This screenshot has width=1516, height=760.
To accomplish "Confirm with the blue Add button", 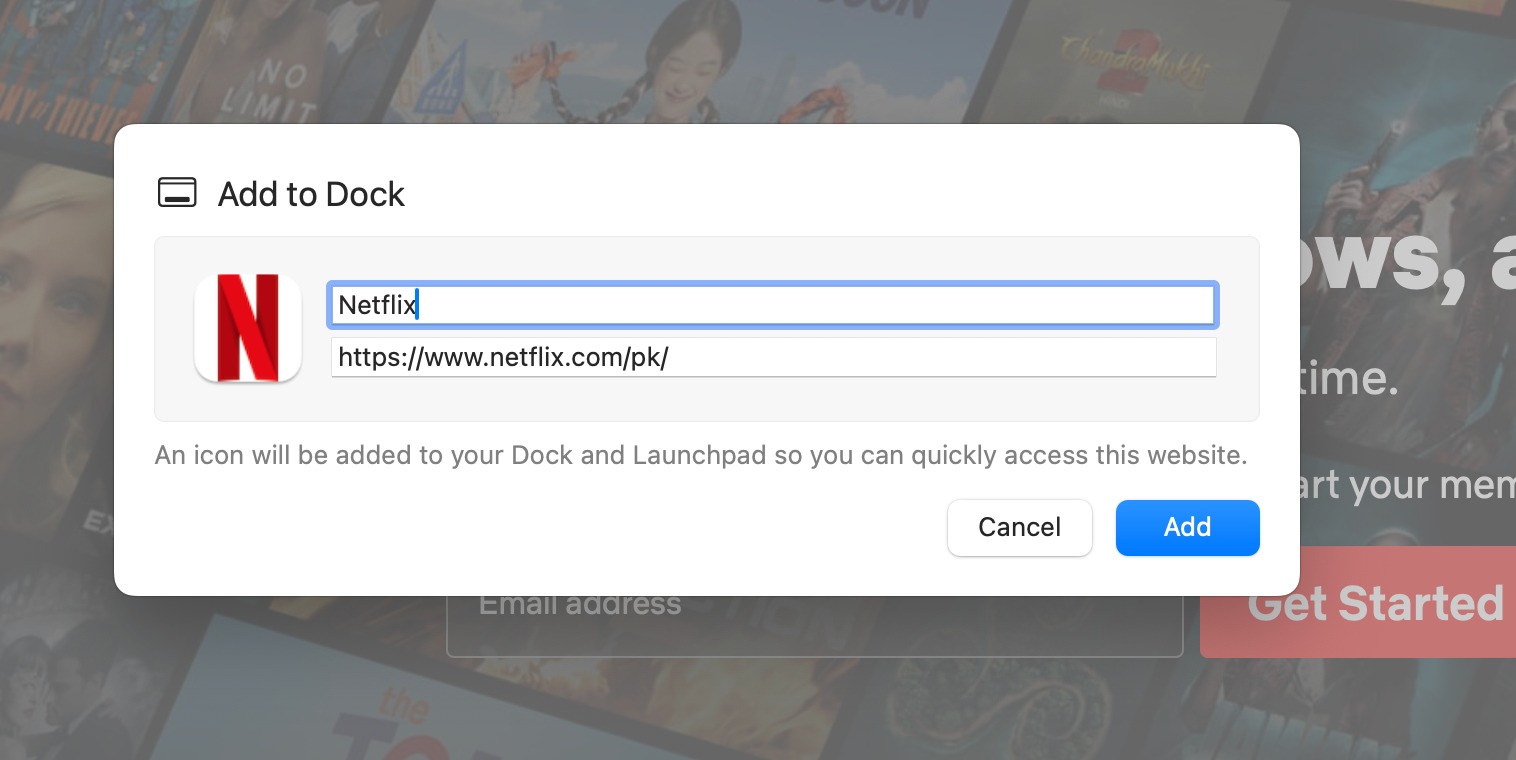I will pyautogui.click(x=1187, y=527).
